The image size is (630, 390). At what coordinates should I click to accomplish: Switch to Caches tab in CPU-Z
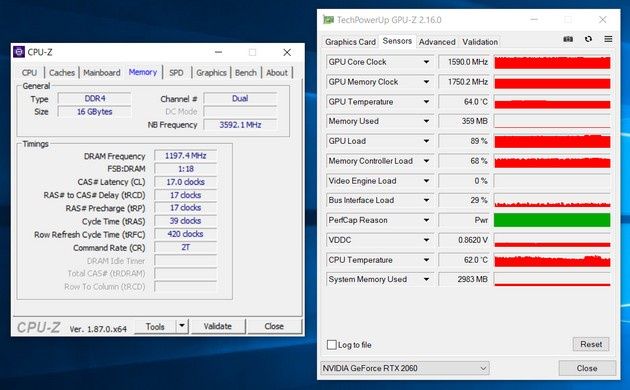pyautogui.click(x=61, y=73)
